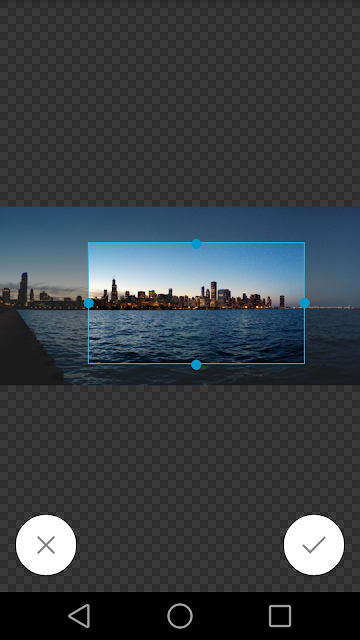The height and width of the screenshot is (640, 360).
Task: Click the water inside the crop selection
Action: 196,336
